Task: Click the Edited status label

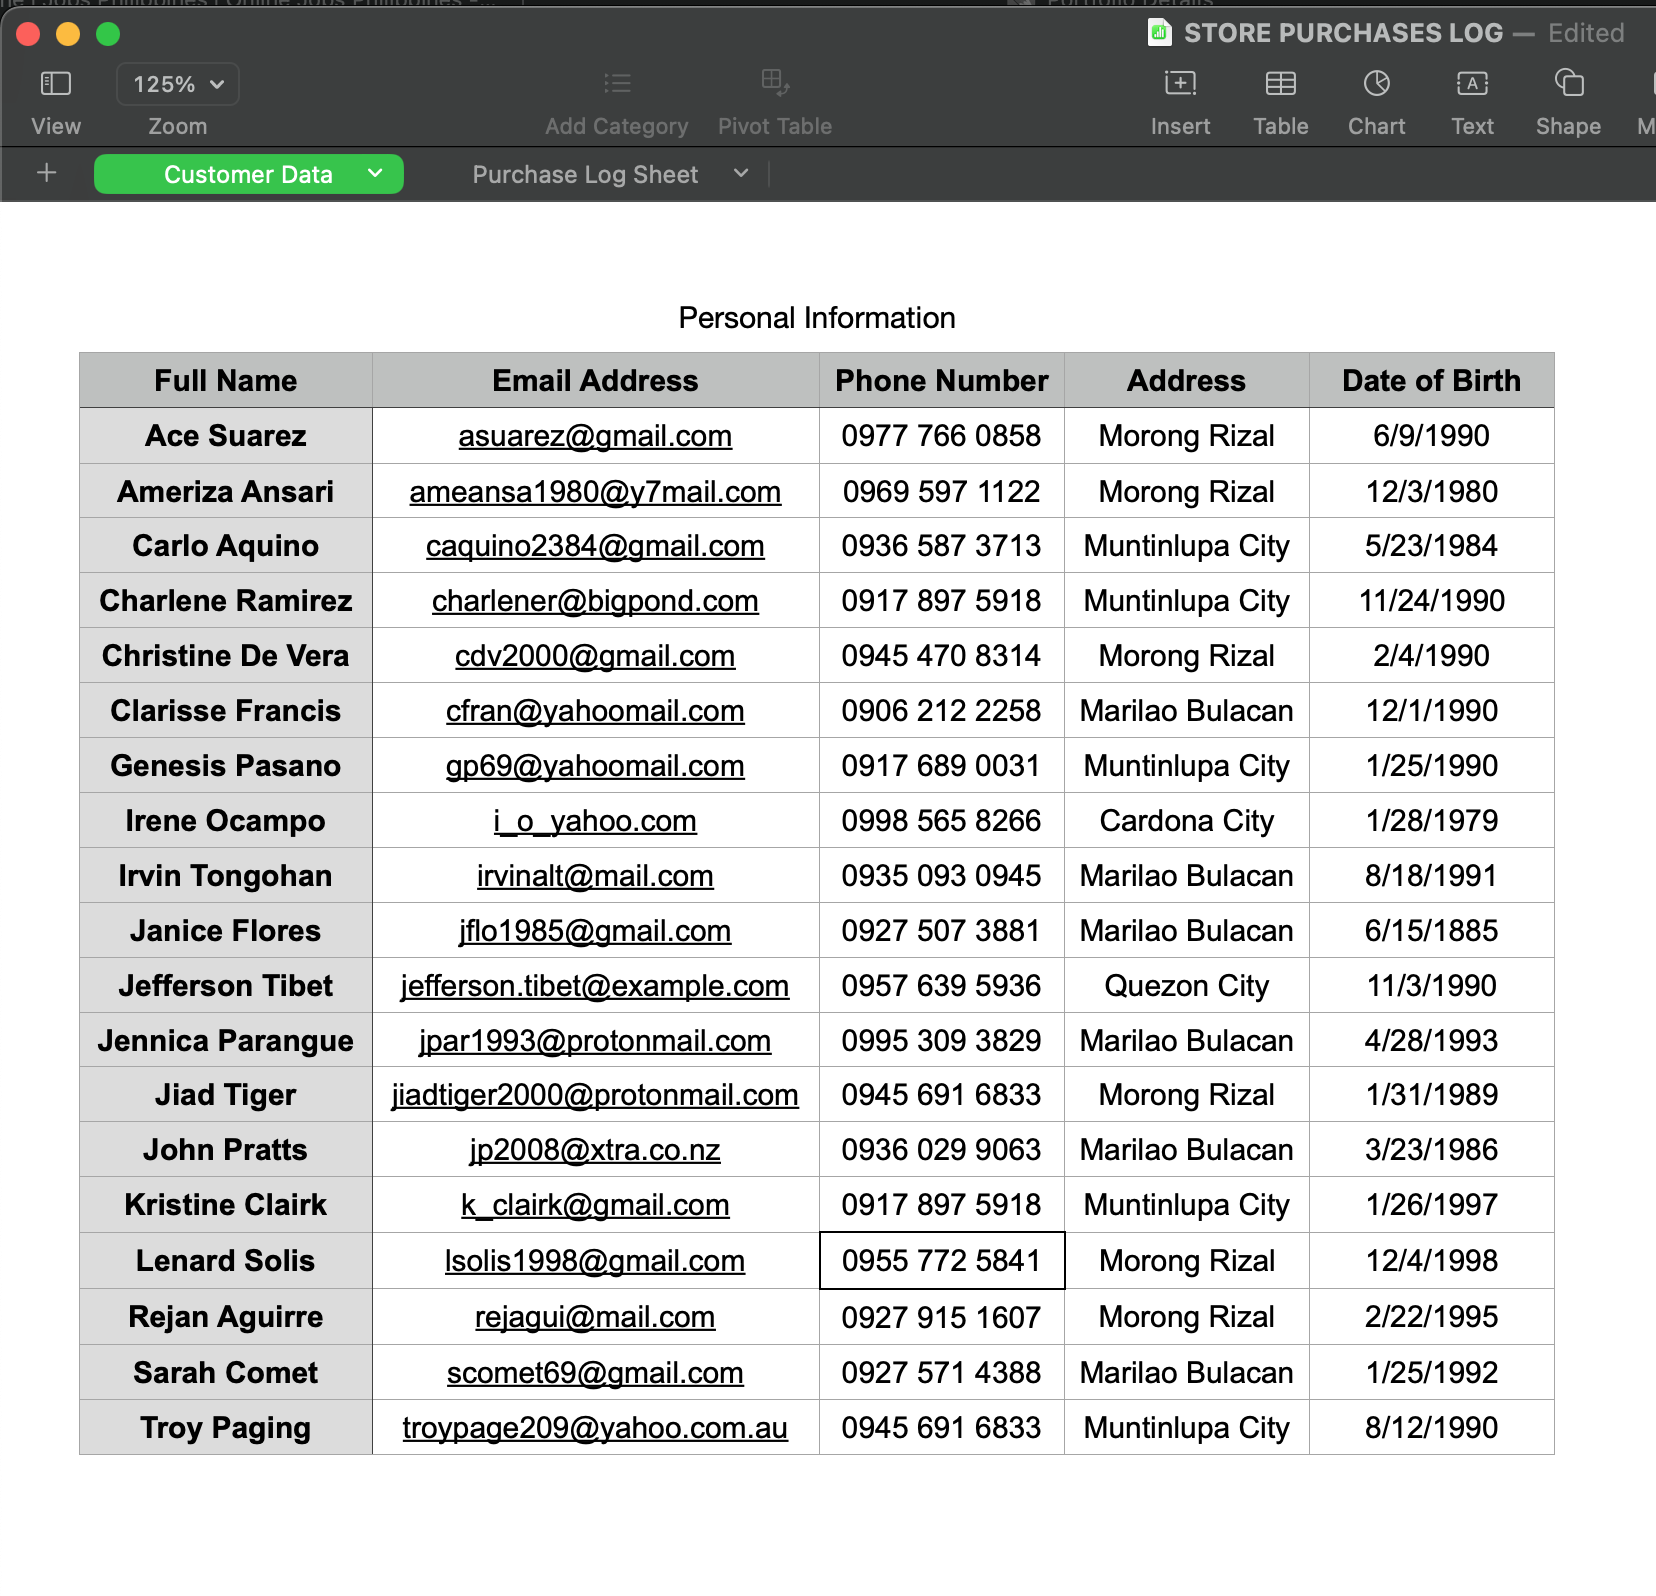Action: pyautogui.click(x=1586, y=33)
